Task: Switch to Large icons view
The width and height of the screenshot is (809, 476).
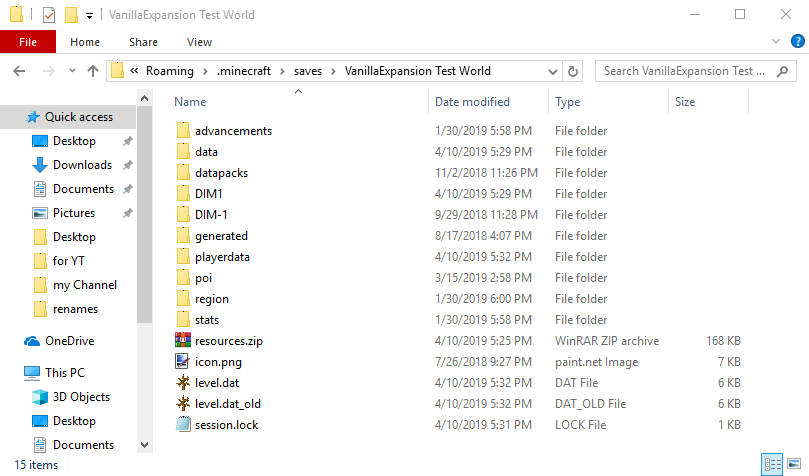Action: (x=794, y=464)
